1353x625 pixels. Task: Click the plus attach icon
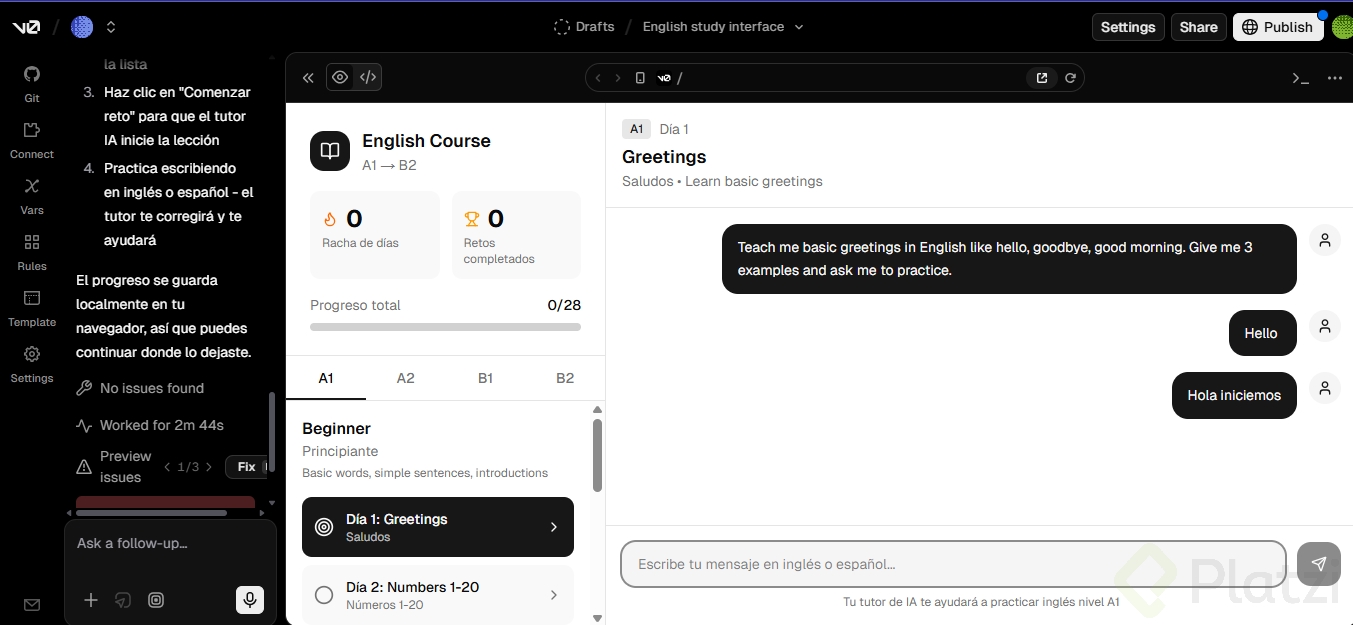[x=91, y=600]
